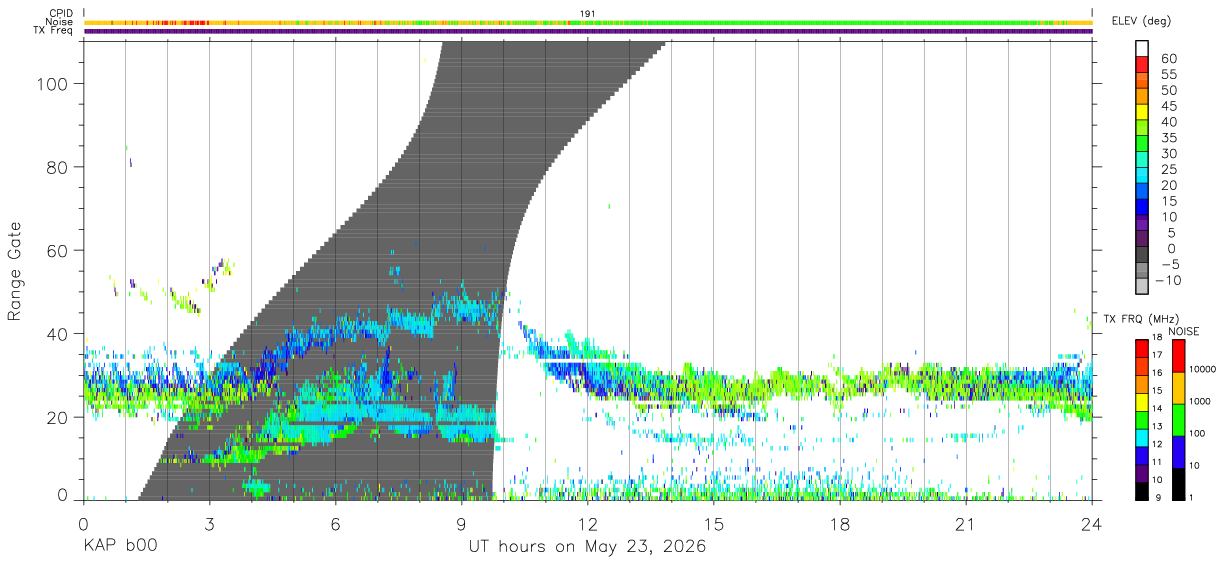The height and width of the screenshot is (567, 1228).
Task: Click the TX Freq row label
Action: click(x=53, y=31)
